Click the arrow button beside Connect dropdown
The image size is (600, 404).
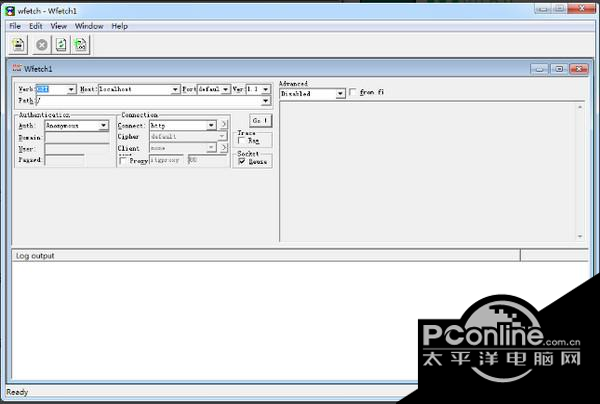(224, 125)
